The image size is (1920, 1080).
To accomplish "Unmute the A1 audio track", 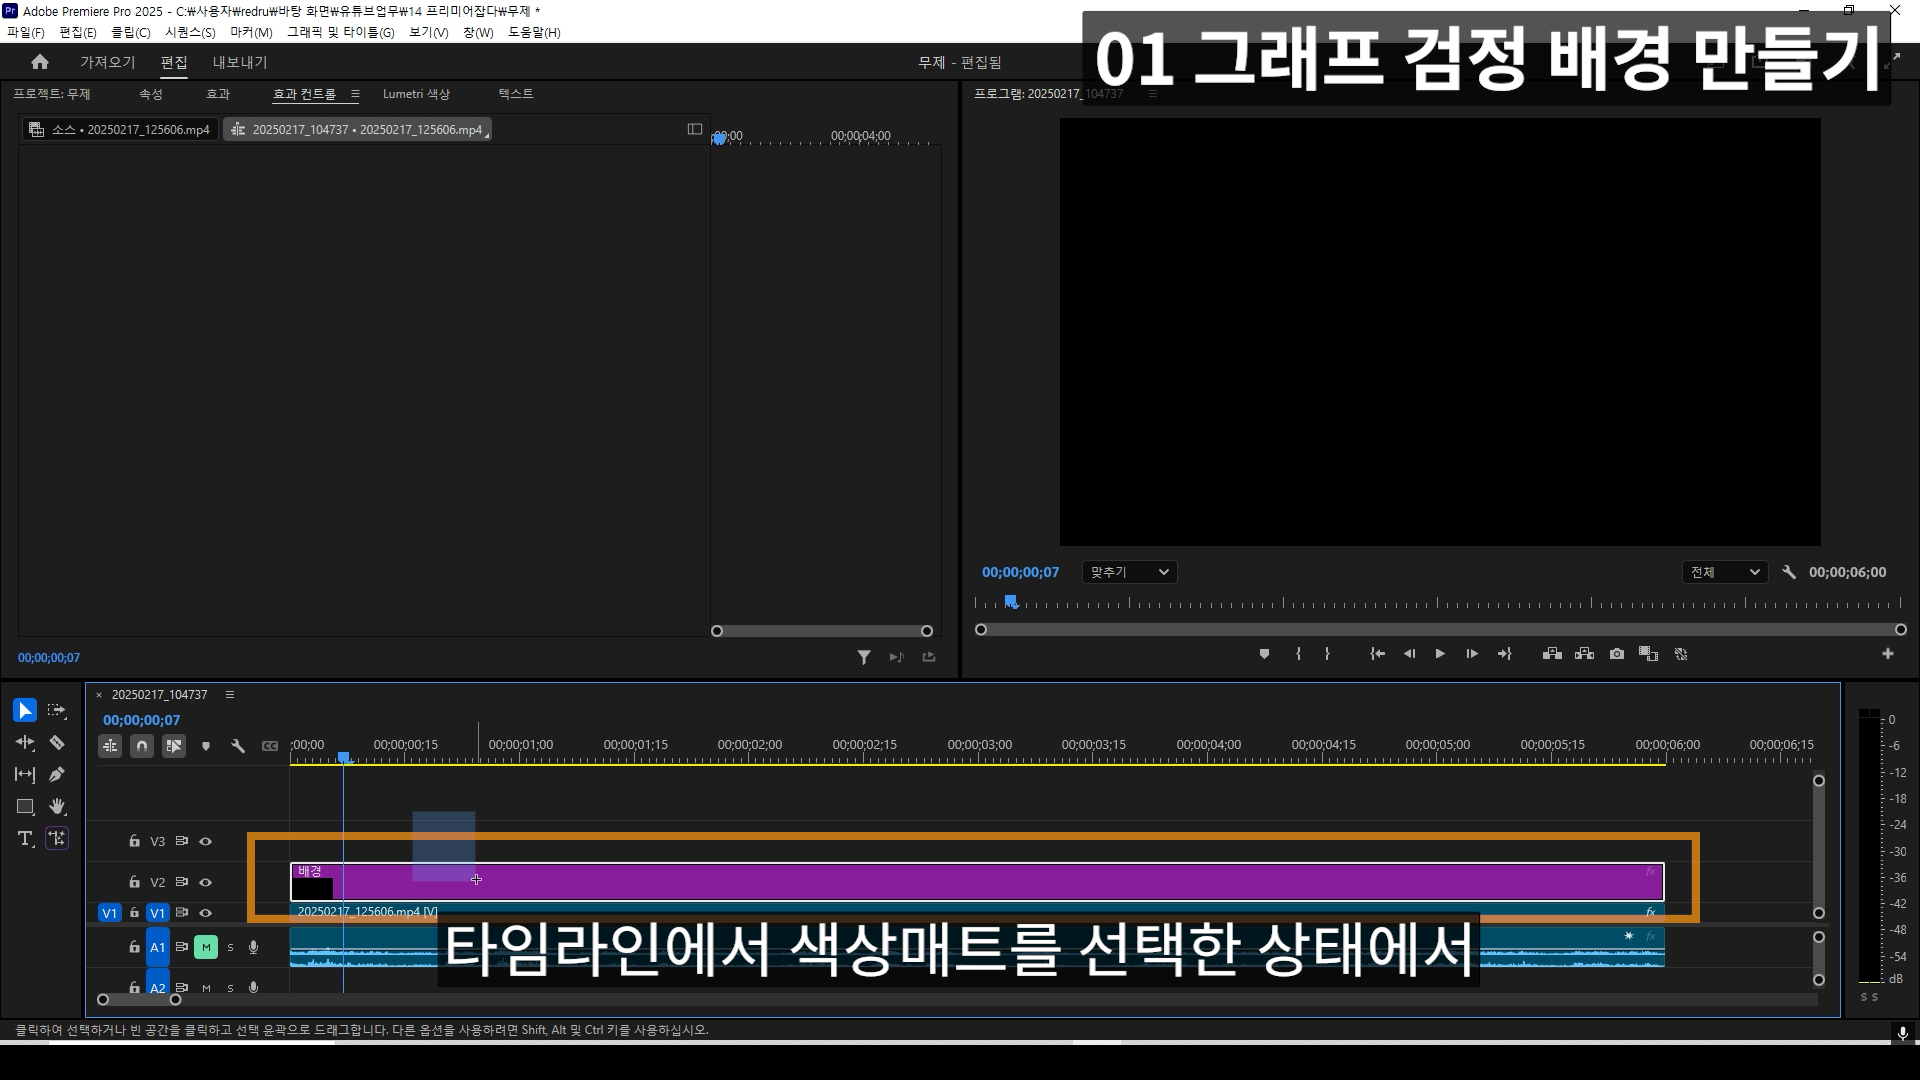I will coord(206,947).
